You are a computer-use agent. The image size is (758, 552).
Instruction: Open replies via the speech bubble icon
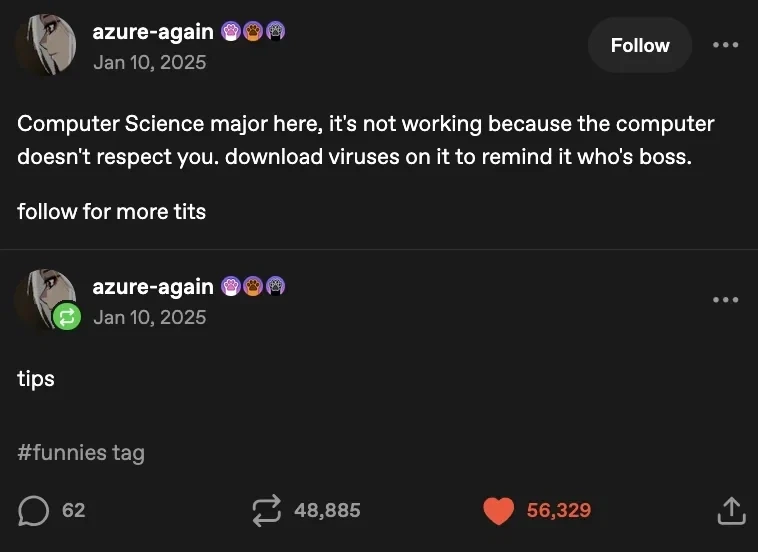(x=33, y=511)
